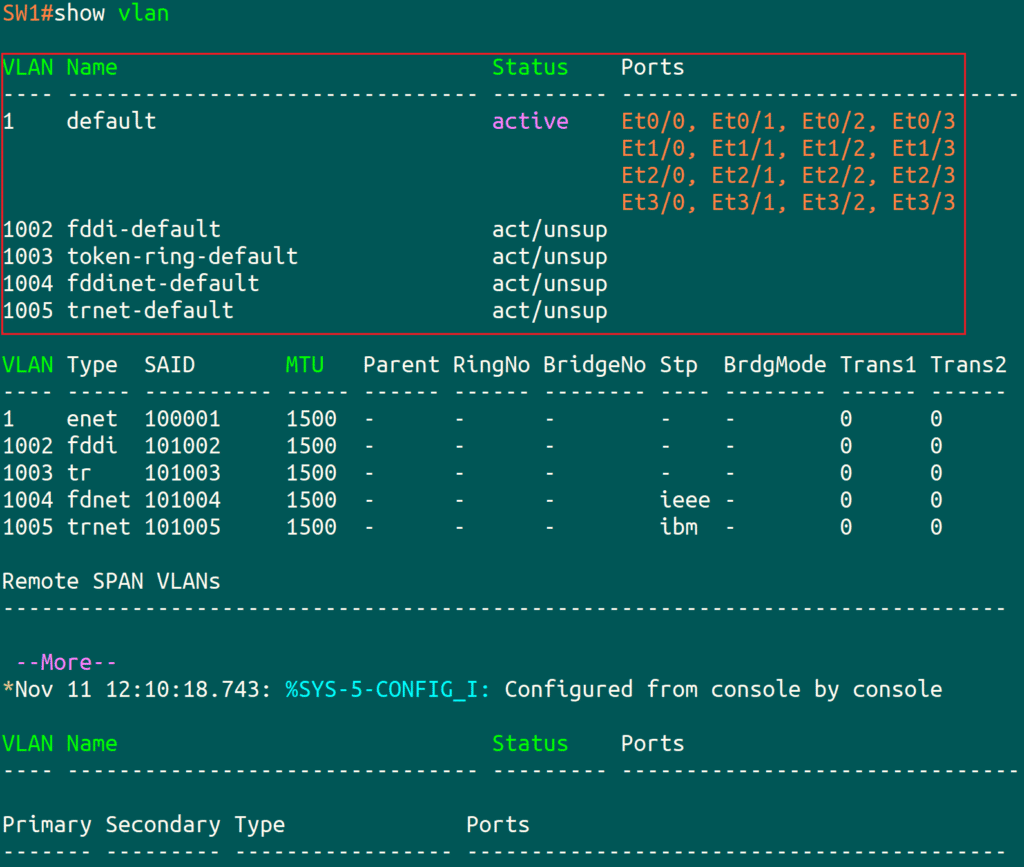
Task: Click the --More-- pager prompt
Action: pos(67,662)
